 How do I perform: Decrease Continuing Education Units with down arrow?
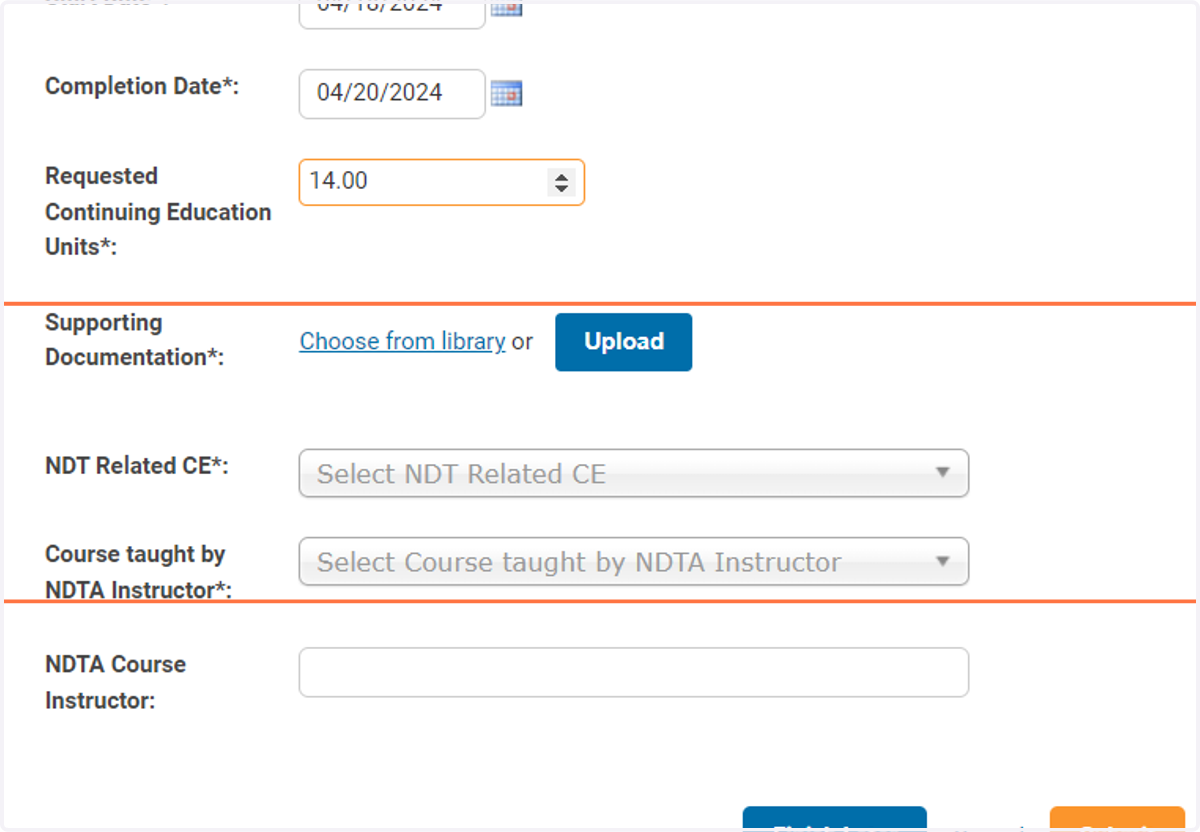561,188
